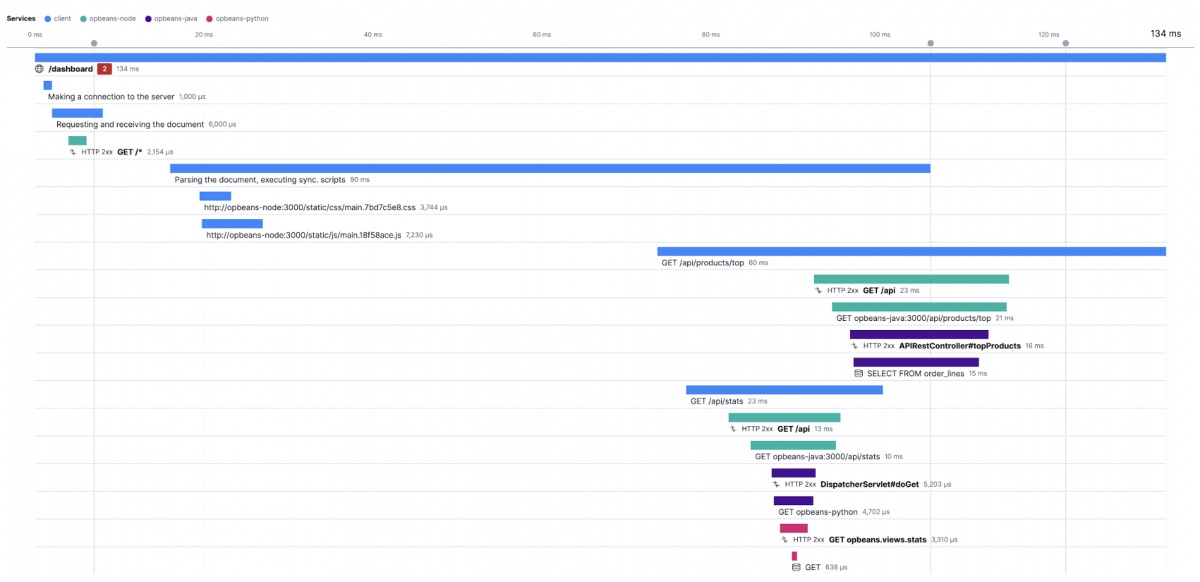The image size is (1200, 582).
Task: Click the transaction icon before HTTP 2xx GET /*
Action: click(73, 152)
